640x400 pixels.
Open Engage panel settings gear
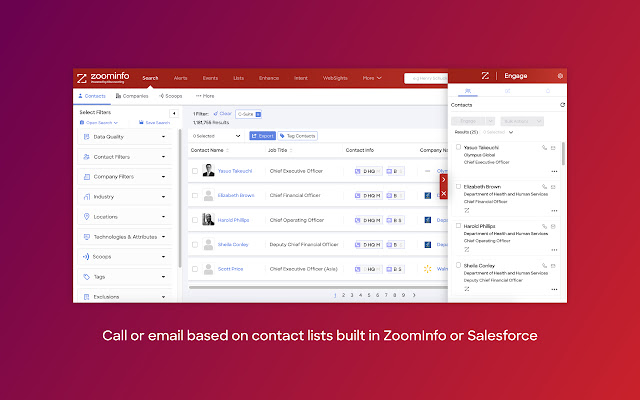[x=560, y=76]
